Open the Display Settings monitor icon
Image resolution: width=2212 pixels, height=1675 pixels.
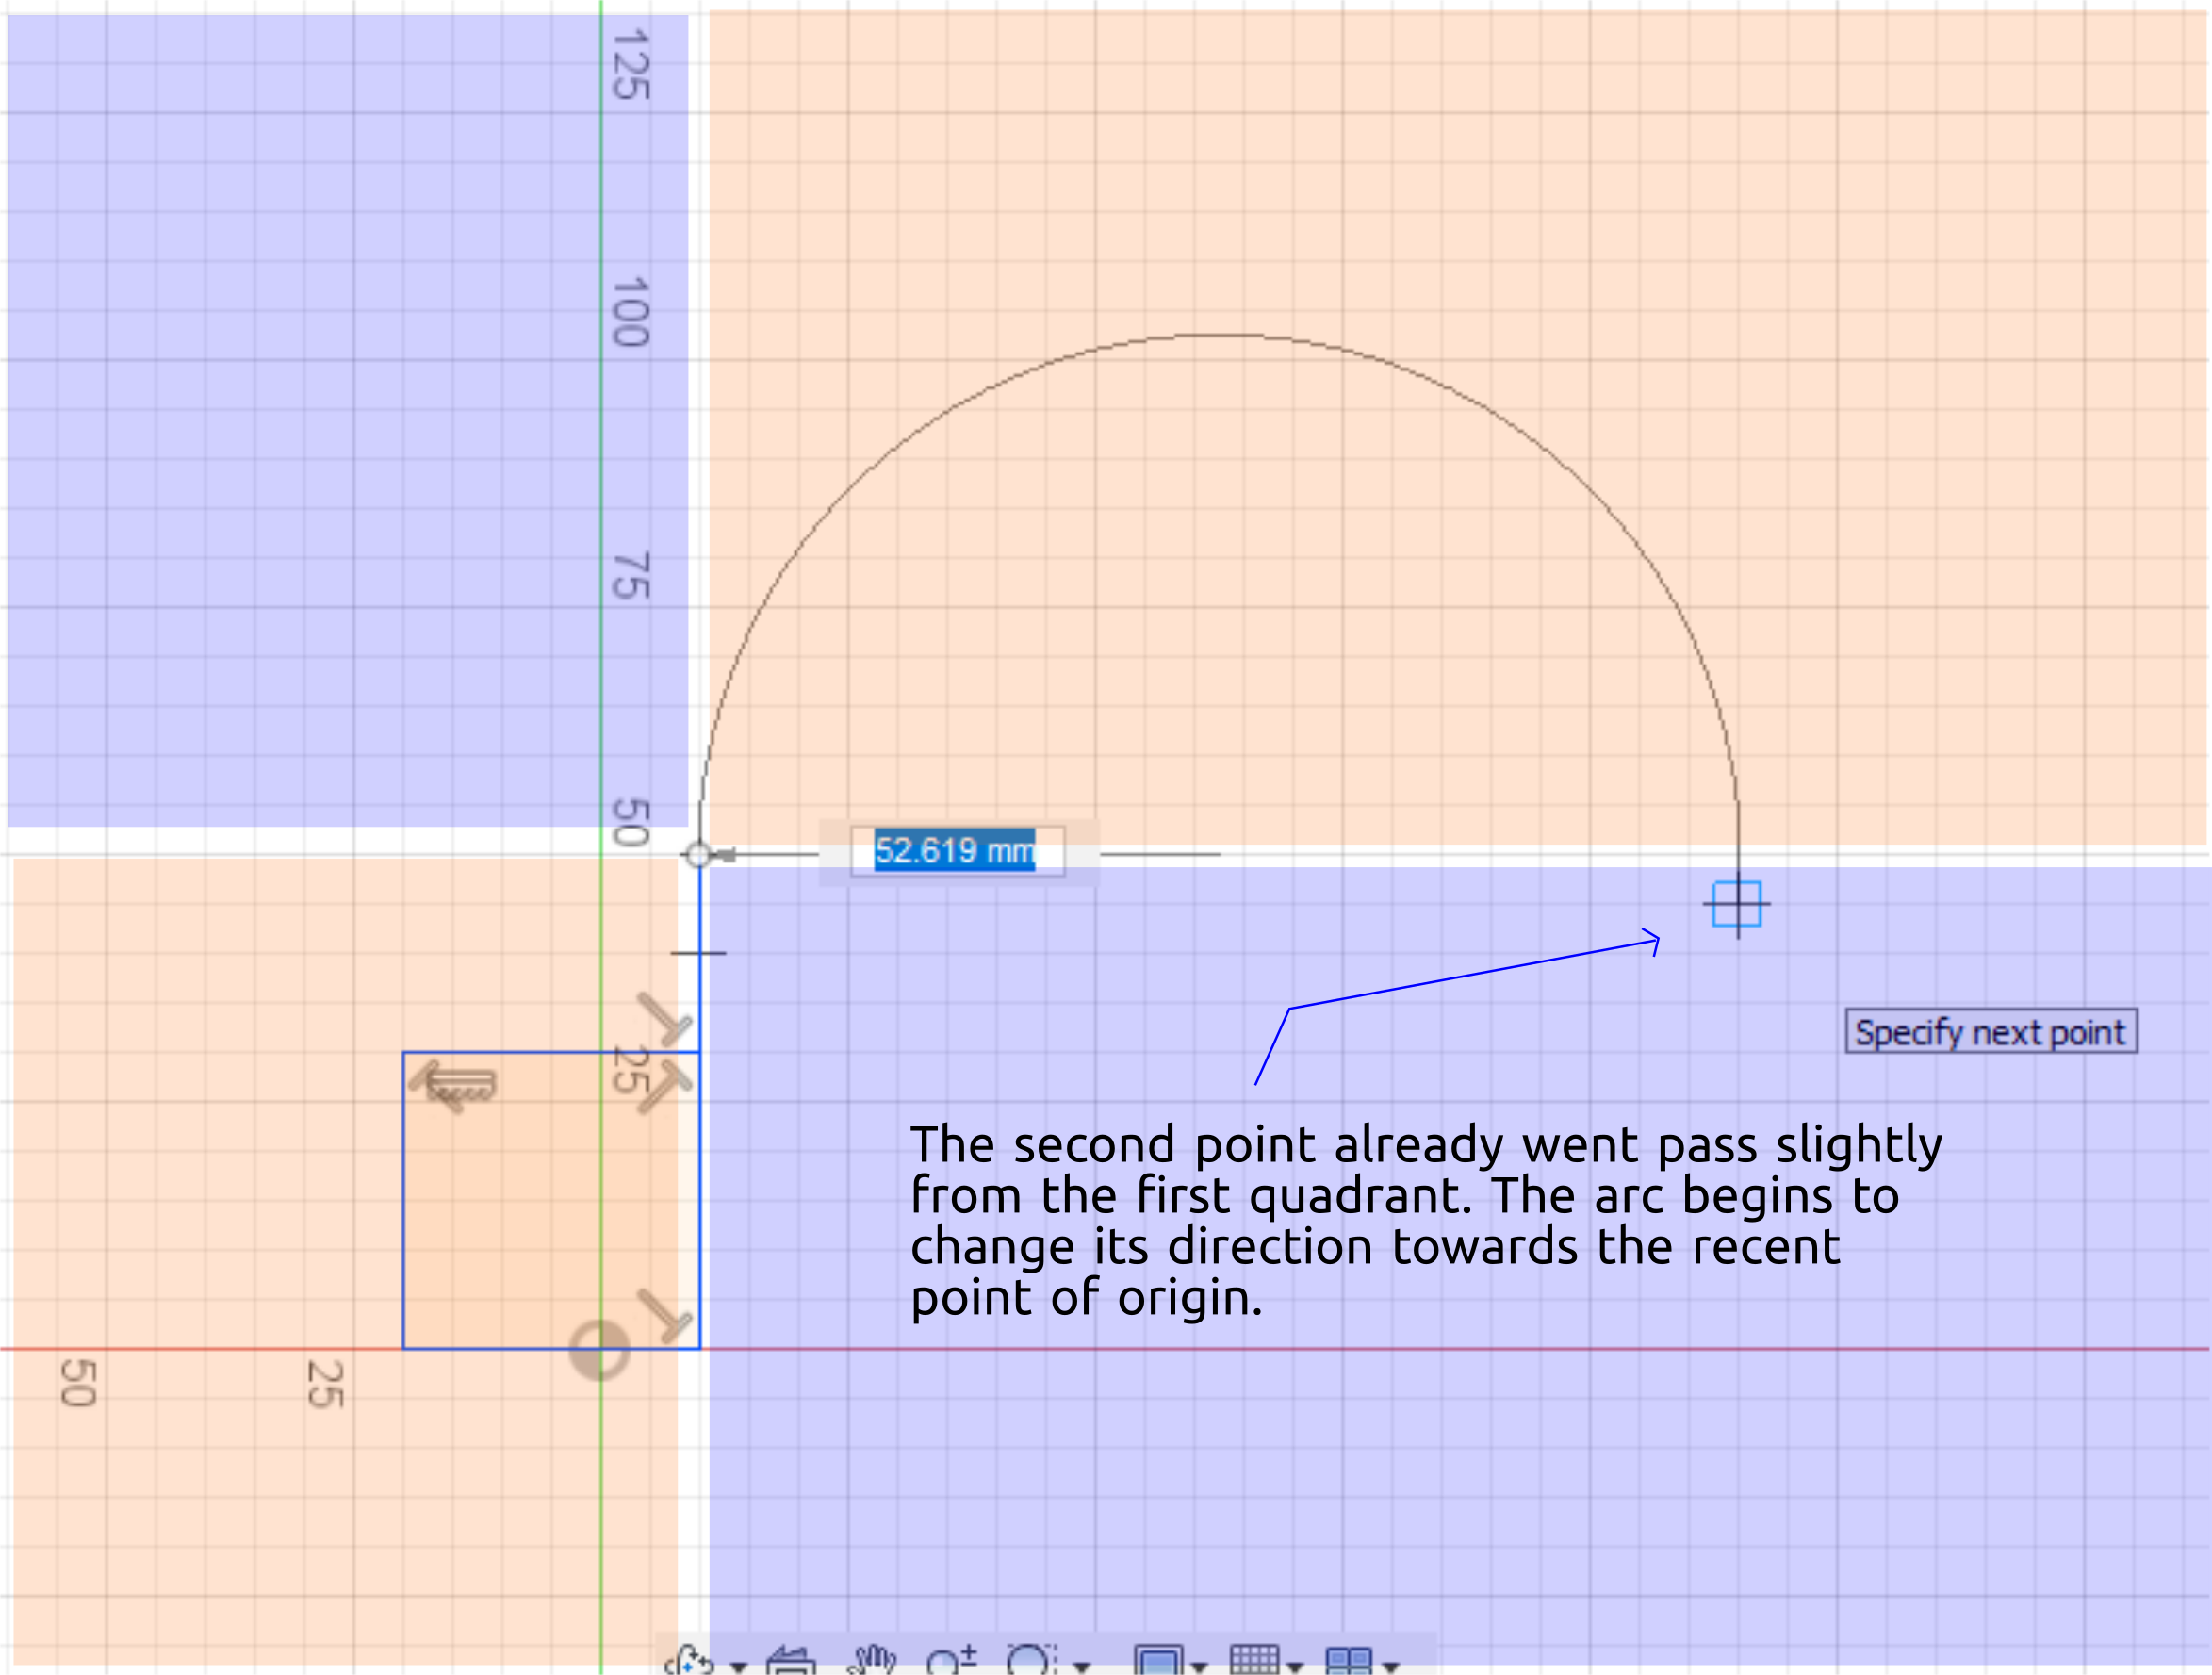pyautogui.click(x=1159, y=1661)
